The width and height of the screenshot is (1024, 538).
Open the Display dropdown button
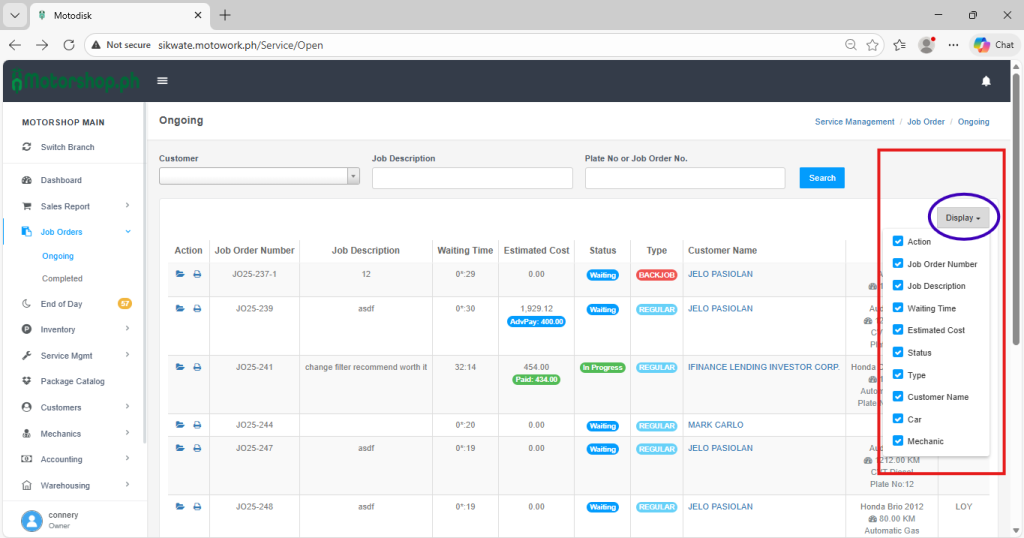click(965, 218)
